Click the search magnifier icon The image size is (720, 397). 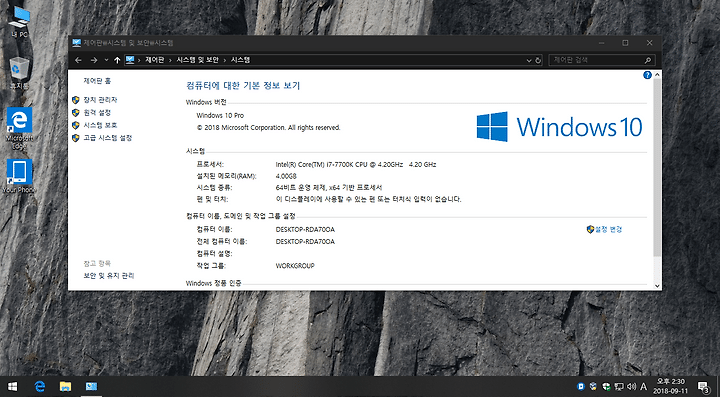[647, 60]
